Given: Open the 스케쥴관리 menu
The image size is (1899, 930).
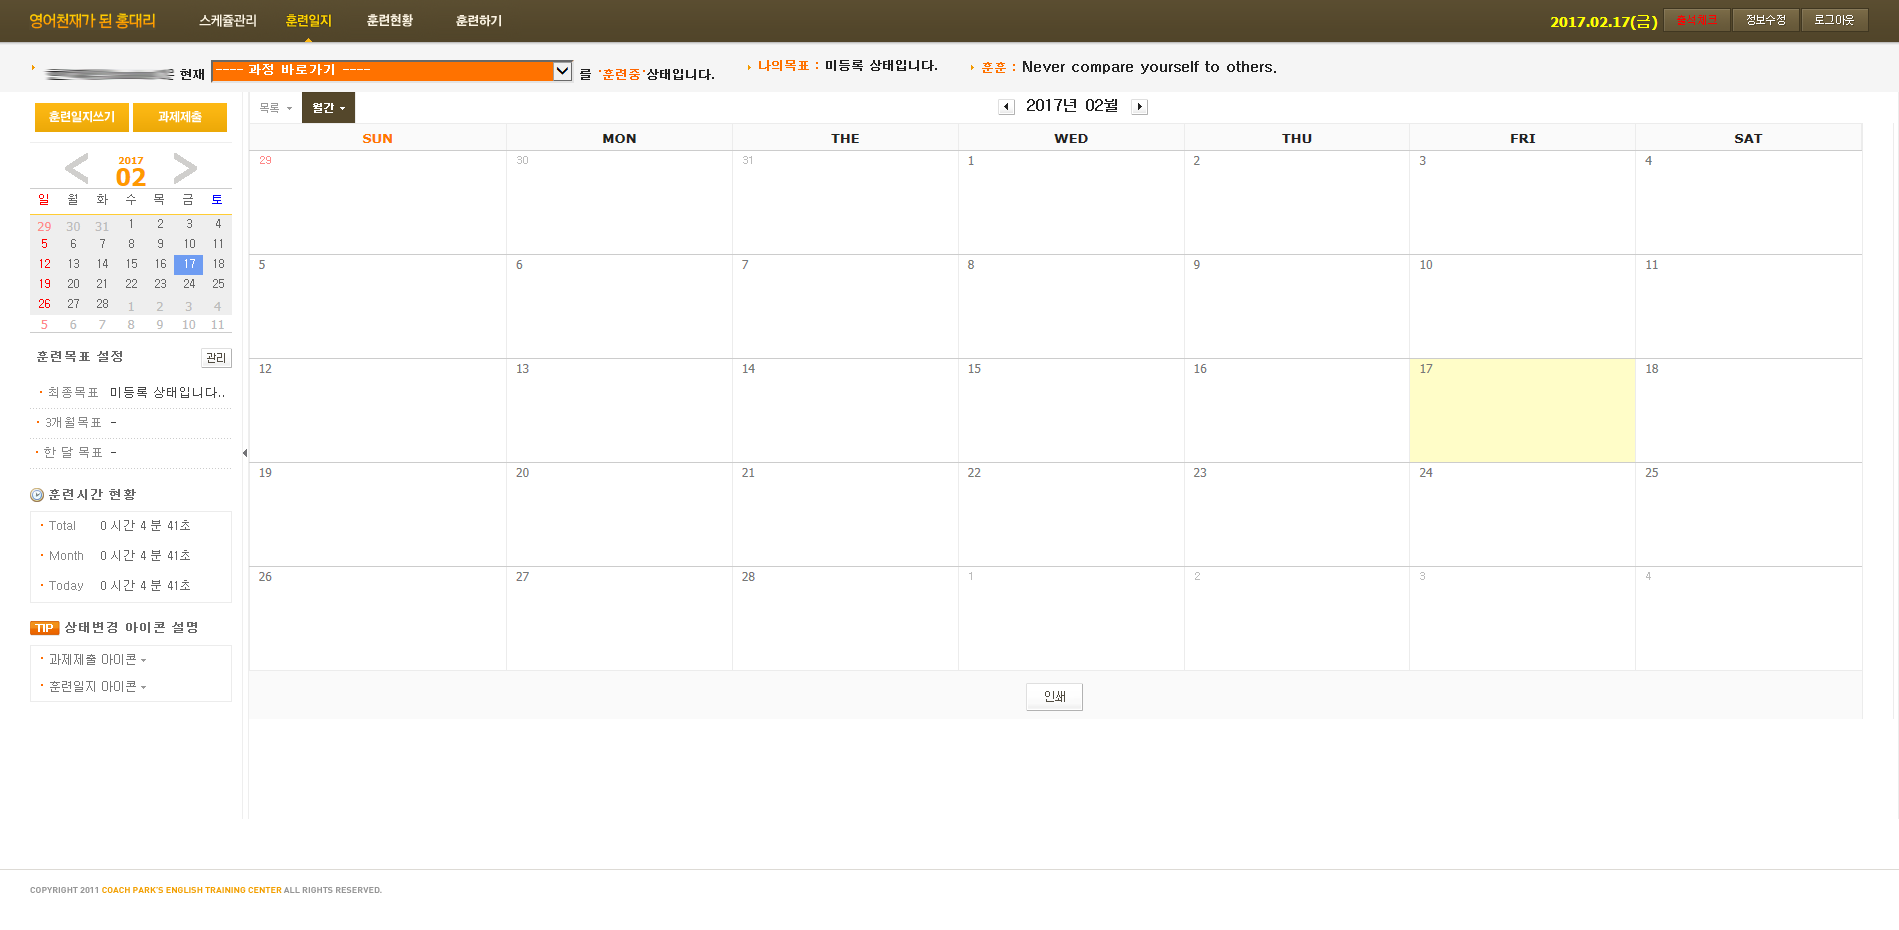Looking at the screenshot, I should [x=227, y=21].
